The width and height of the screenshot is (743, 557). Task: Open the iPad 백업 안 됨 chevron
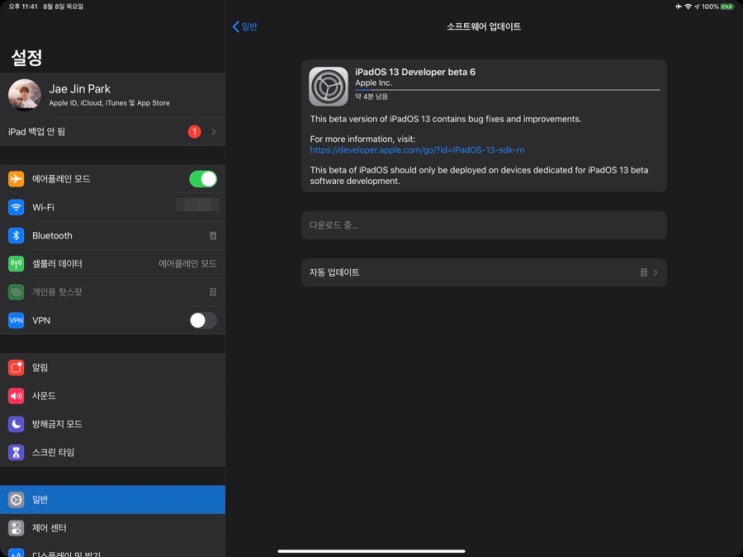click(214, 132)
